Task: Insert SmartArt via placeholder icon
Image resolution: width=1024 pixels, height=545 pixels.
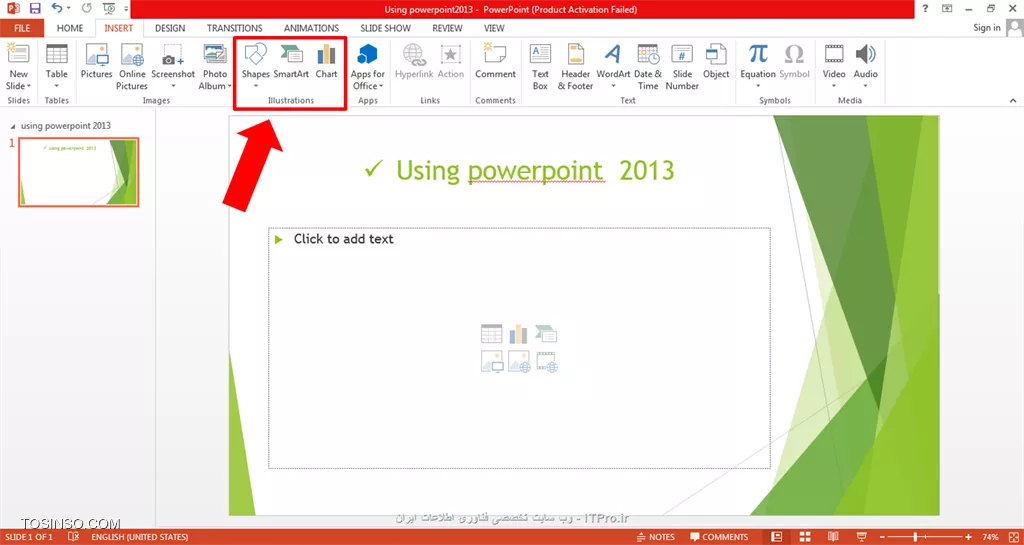Action: (546, 334)
